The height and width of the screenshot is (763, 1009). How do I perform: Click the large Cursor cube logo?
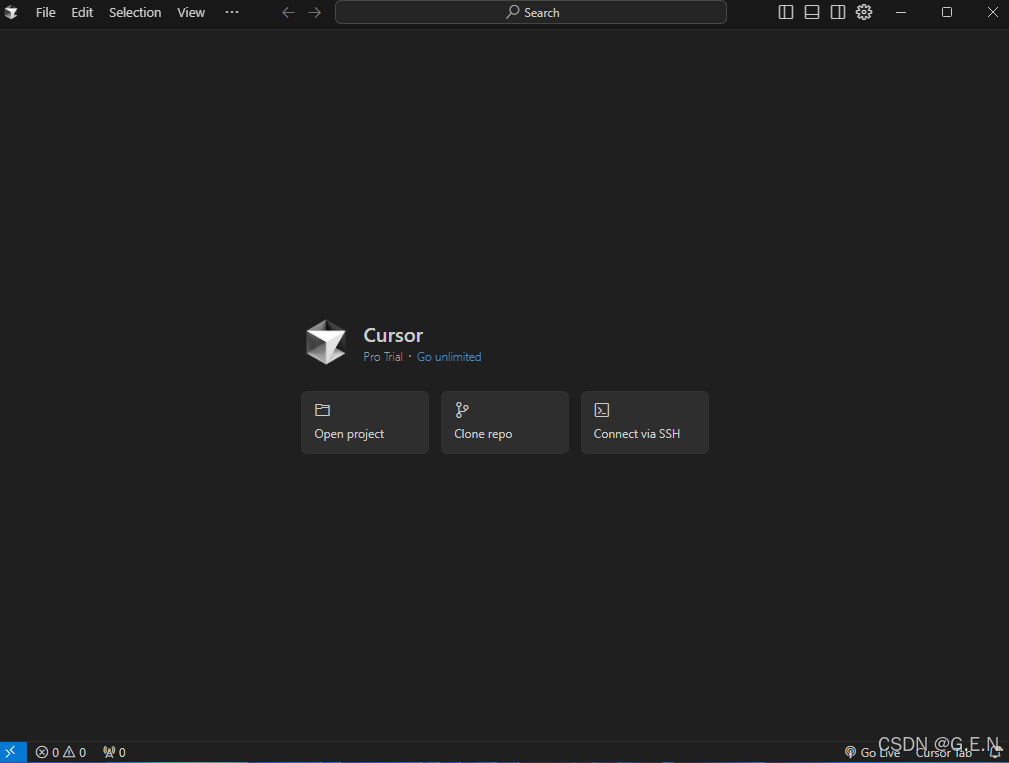tap(326, 342)
